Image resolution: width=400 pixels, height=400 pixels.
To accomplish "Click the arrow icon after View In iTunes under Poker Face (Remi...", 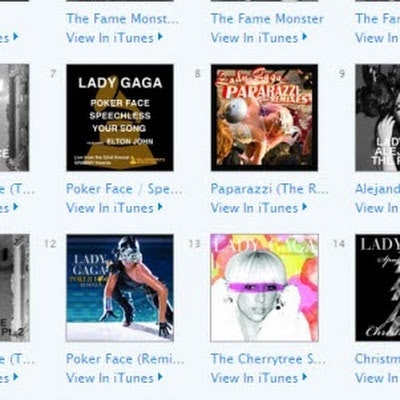I will coord(160,377).
